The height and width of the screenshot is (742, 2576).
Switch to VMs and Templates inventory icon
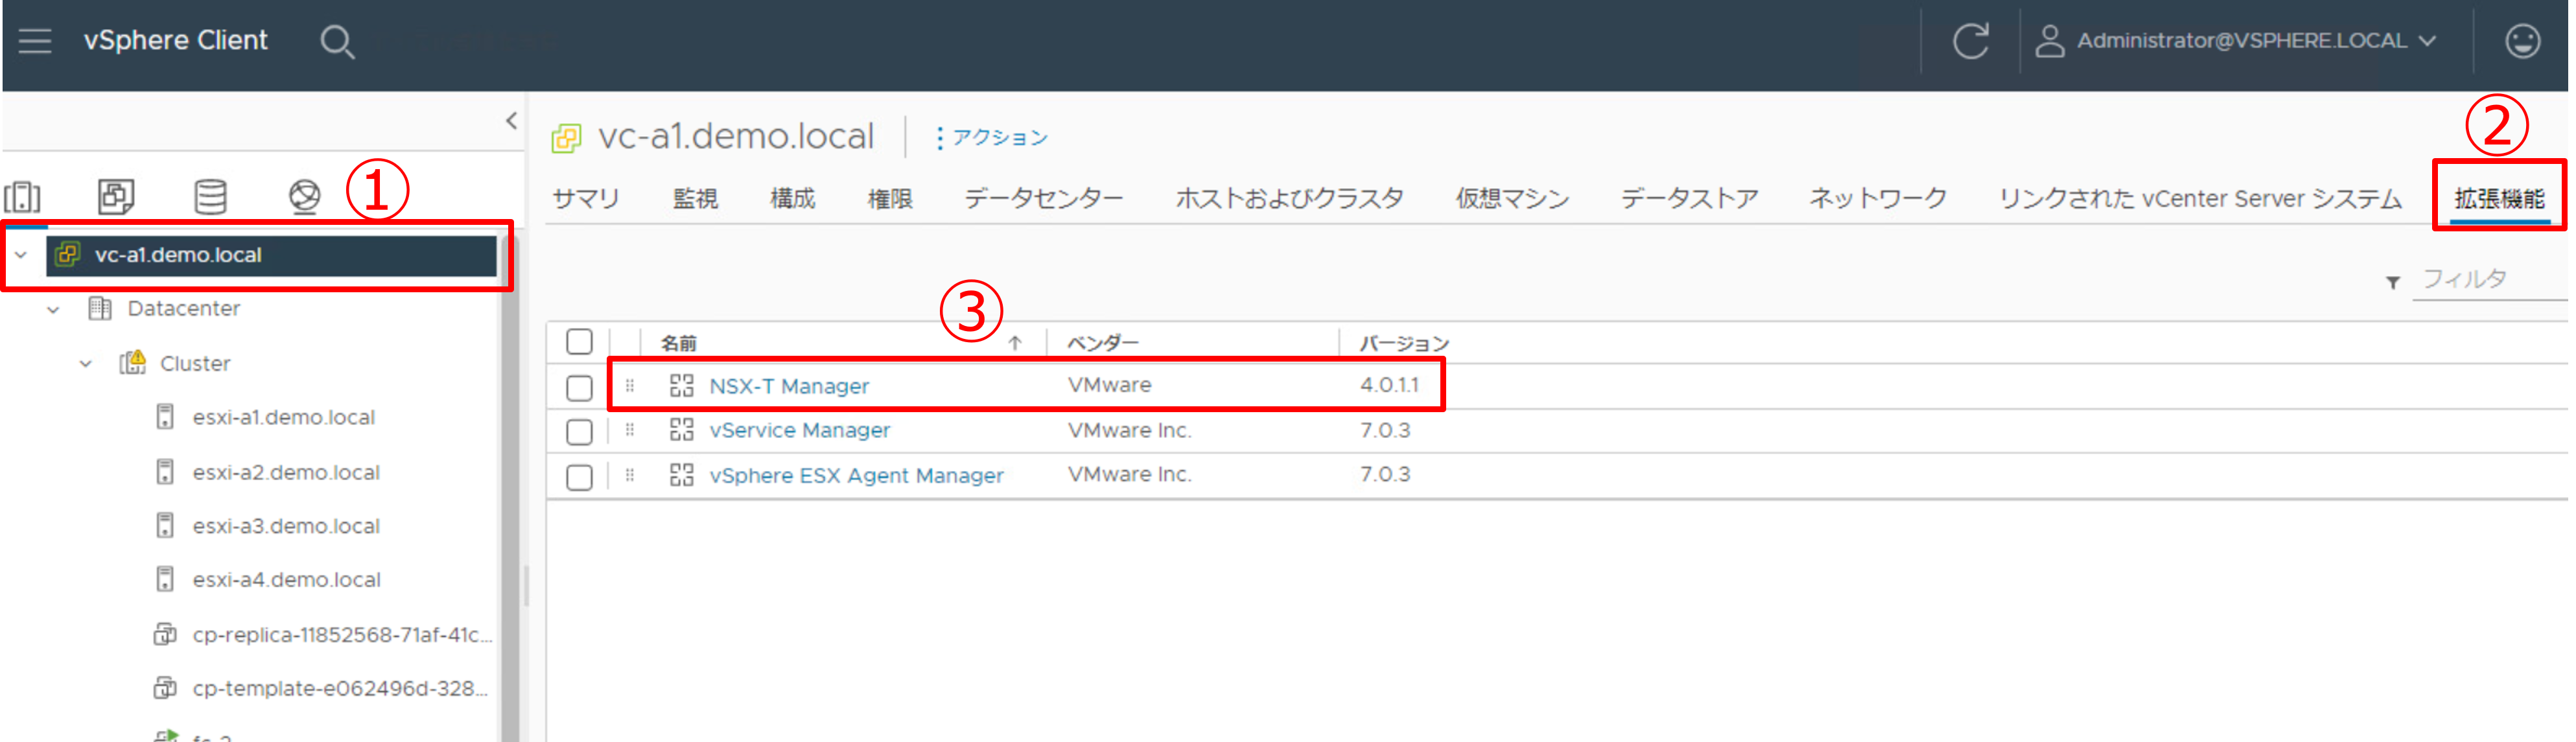pyautogui.click(x=116, y=196)
